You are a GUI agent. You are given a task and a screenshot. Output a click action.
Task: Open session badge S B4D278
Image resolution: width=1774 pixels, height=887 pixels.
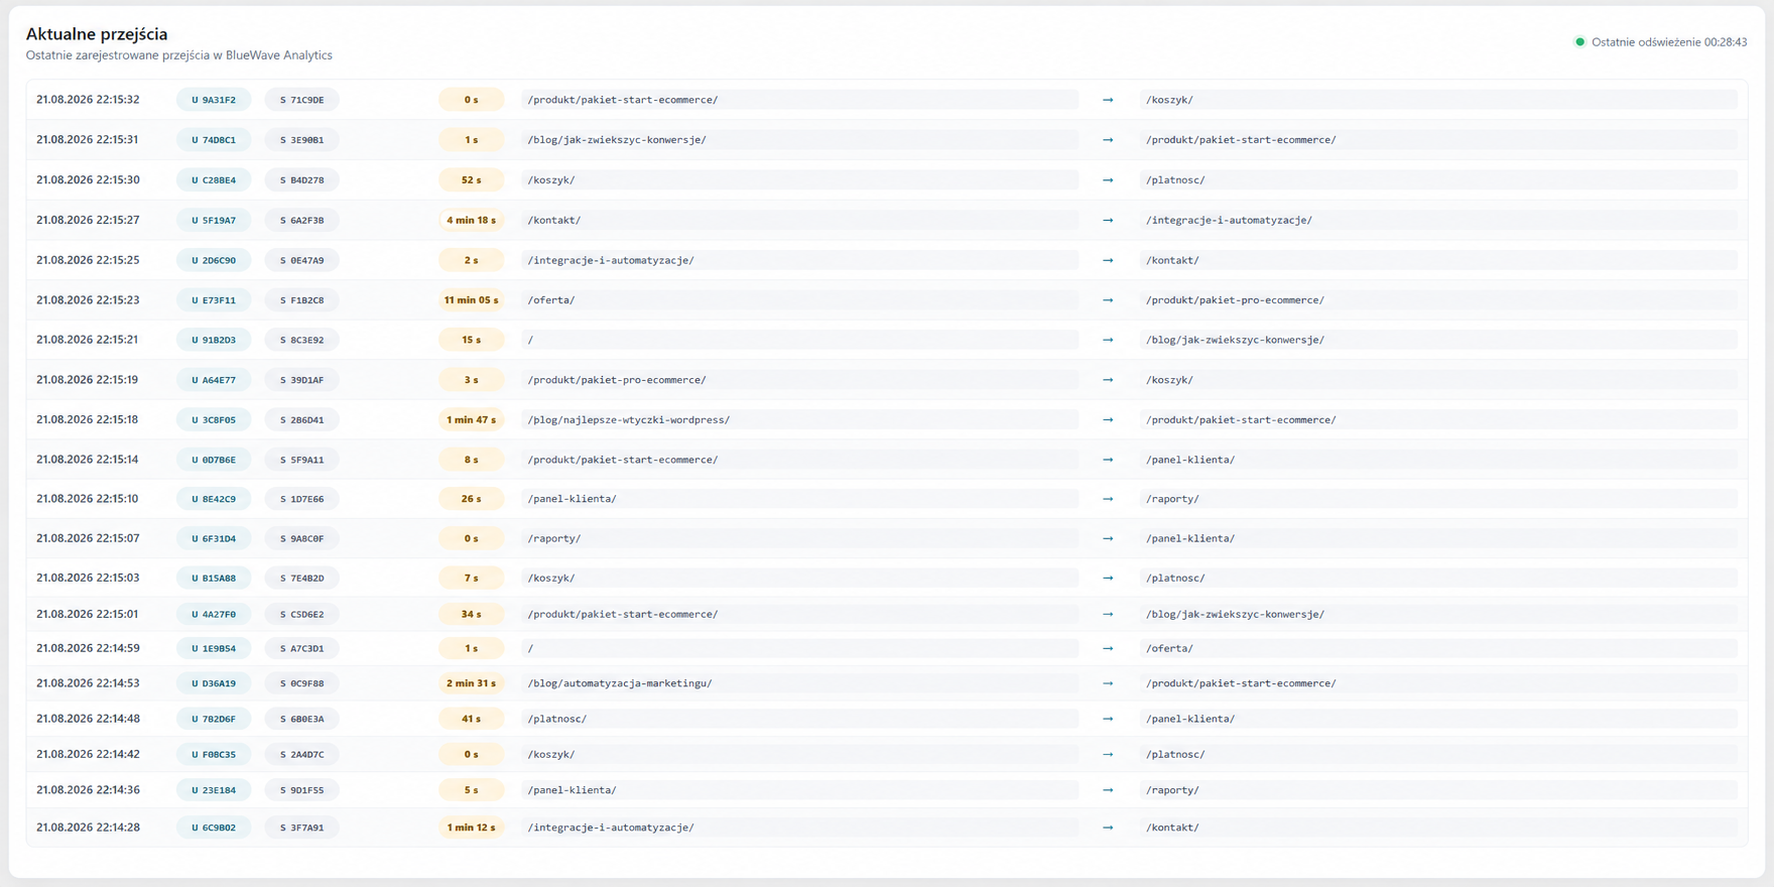click(x=302, y=180)
